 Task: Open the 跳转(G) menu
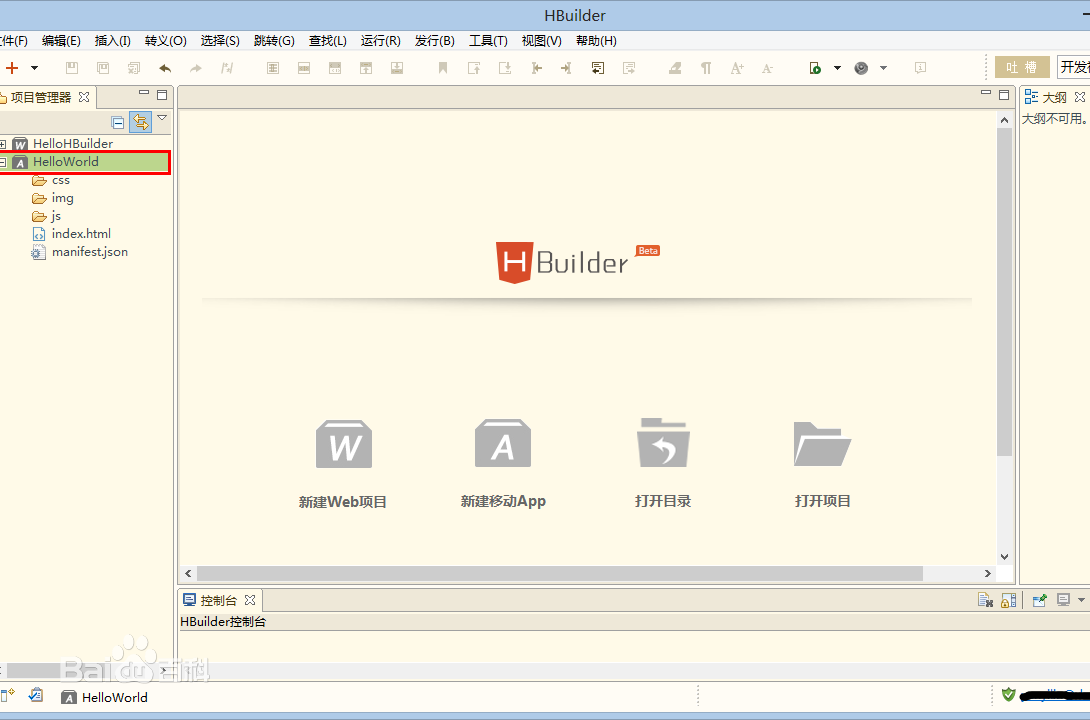[x=274, y=40]
